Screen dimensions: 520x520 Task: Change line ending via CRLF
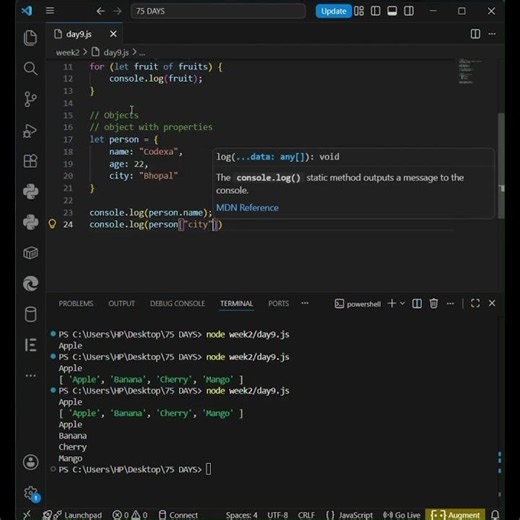pos(306,515)
